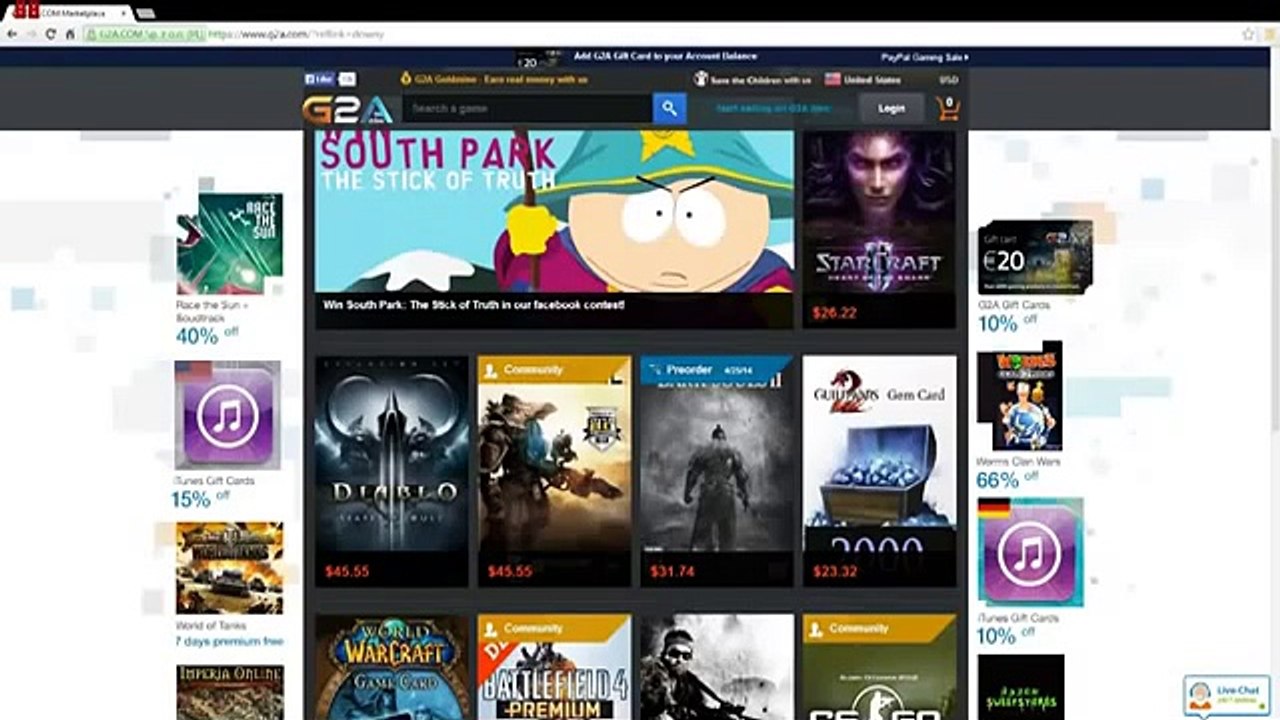Click the Login button

tap(891, 108)
